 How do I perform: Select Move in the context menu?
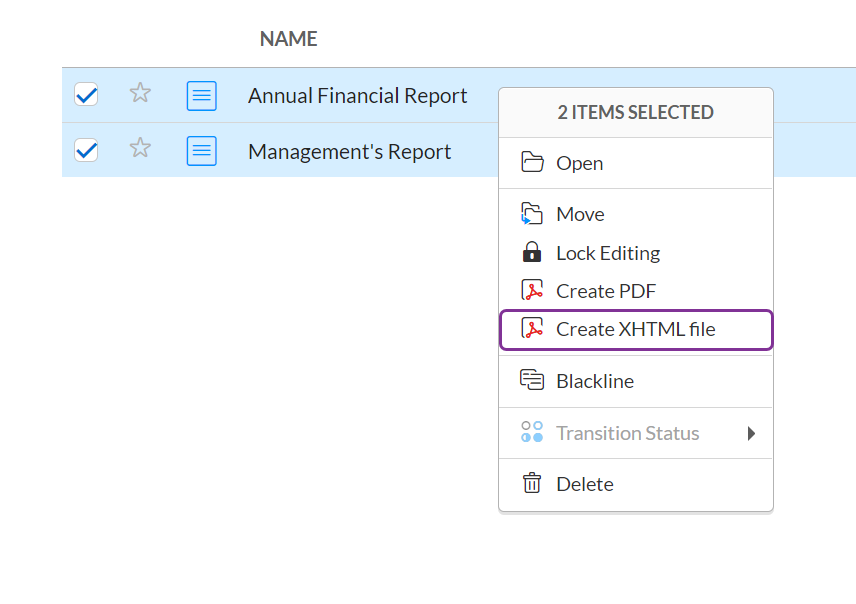(580, 214)
